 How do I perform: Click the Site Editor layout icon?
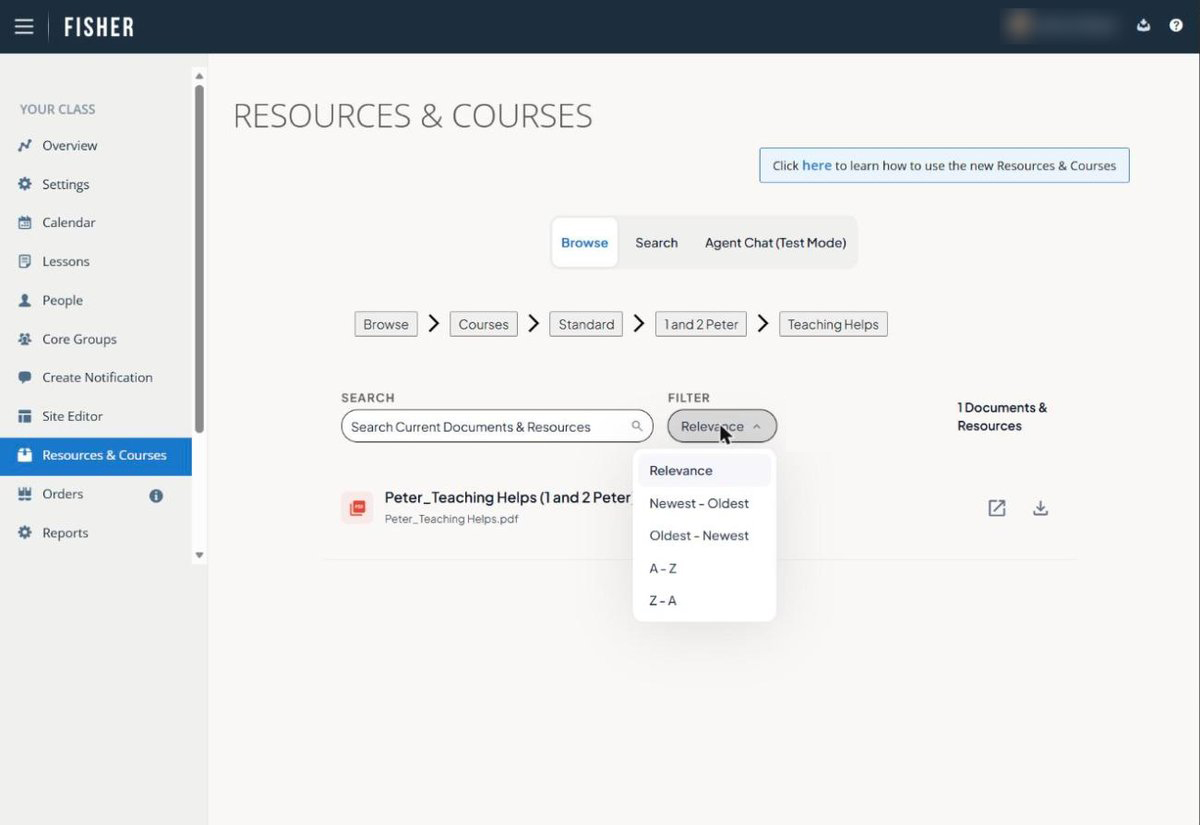pyautogui.click(x=25, y=417)
